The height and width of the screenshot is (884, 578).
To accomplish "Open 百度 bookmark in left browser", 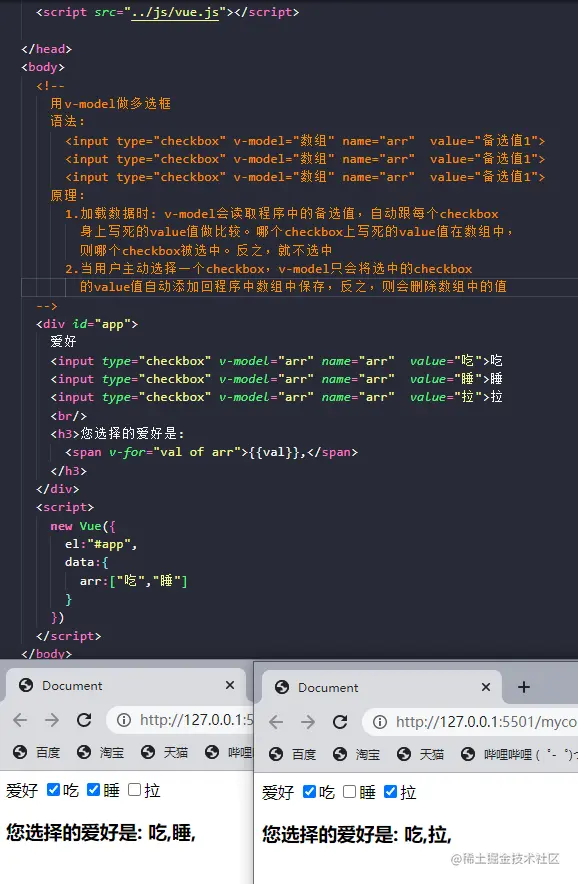I will click(x=37, y=752).
